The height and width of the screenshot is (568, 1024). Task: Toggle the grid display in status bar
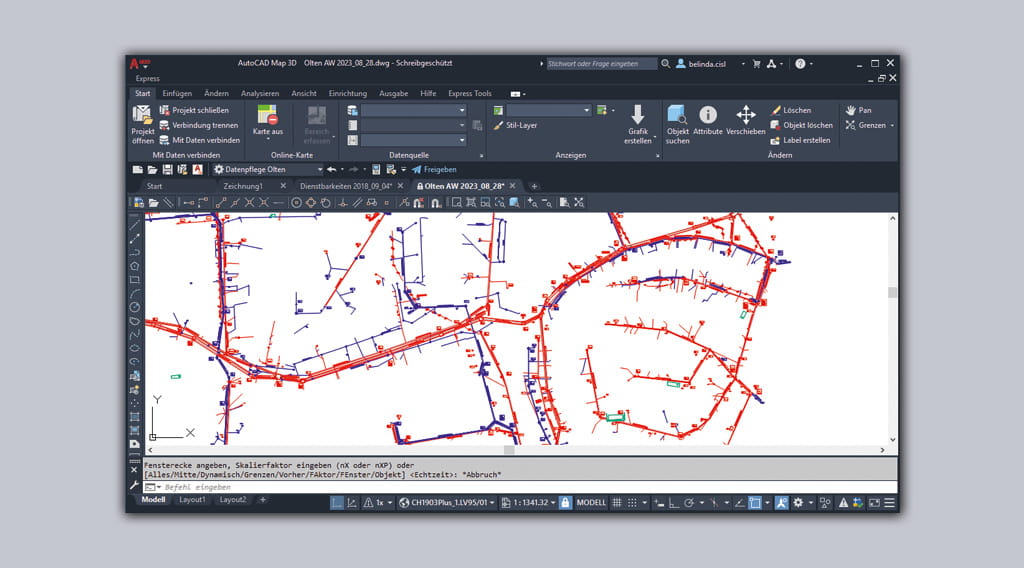(x=618, y=502)
